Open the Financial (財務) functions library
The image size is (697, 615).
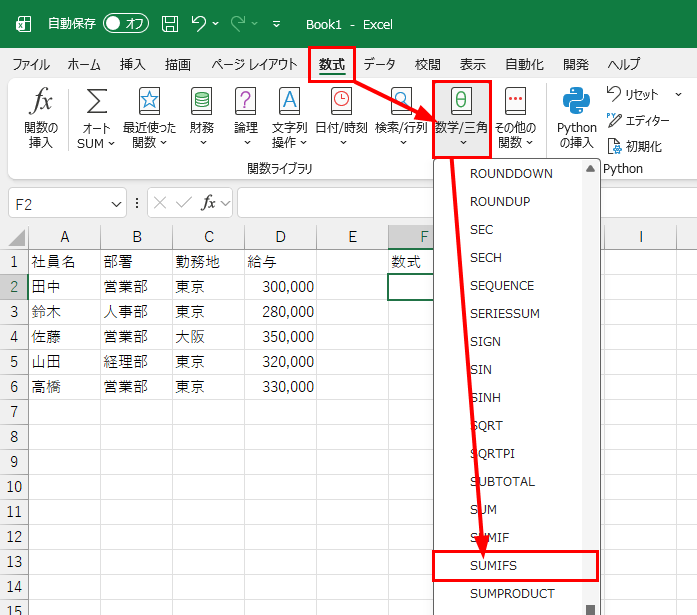[x=202, y=118]
